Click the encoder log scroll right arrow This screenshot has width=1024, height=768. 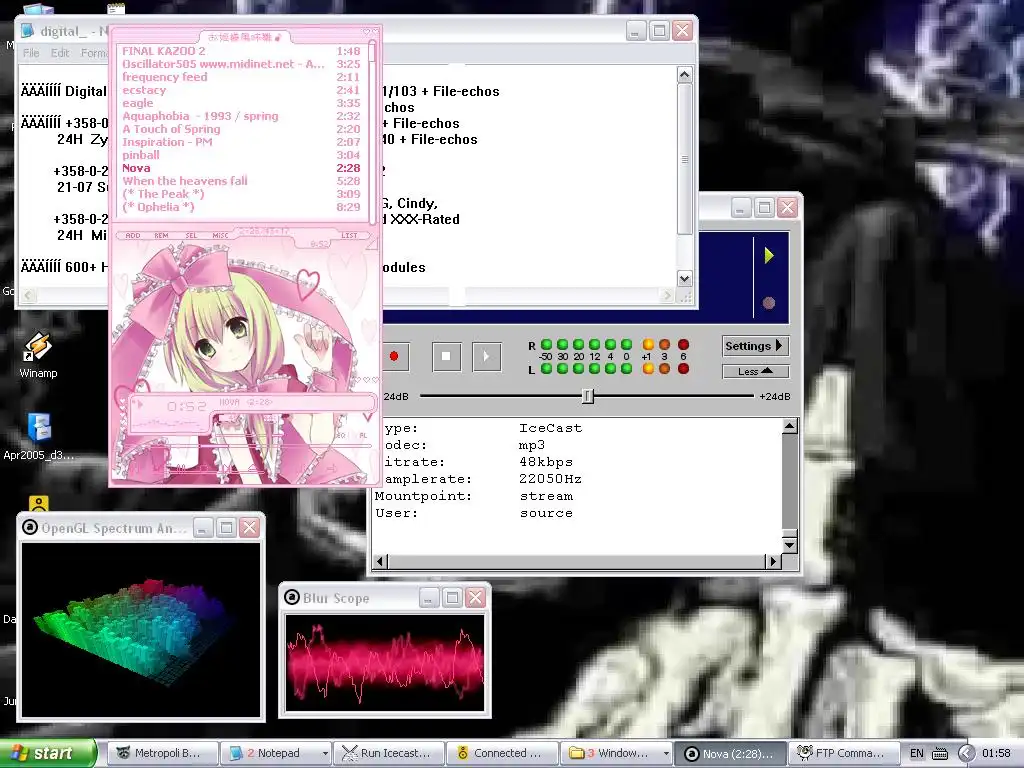pyautogui.click(x=773, y=561)
